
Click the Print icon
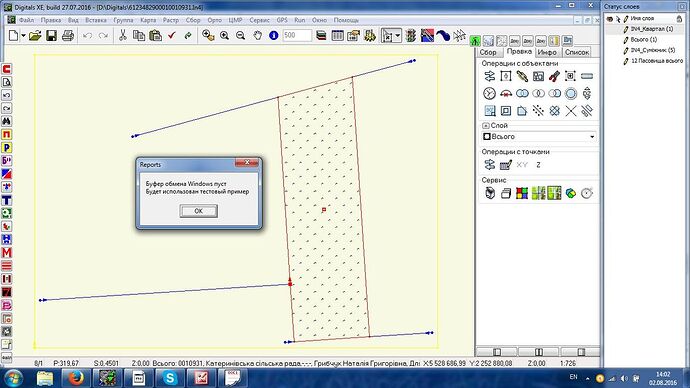click(x=68, y=36)
